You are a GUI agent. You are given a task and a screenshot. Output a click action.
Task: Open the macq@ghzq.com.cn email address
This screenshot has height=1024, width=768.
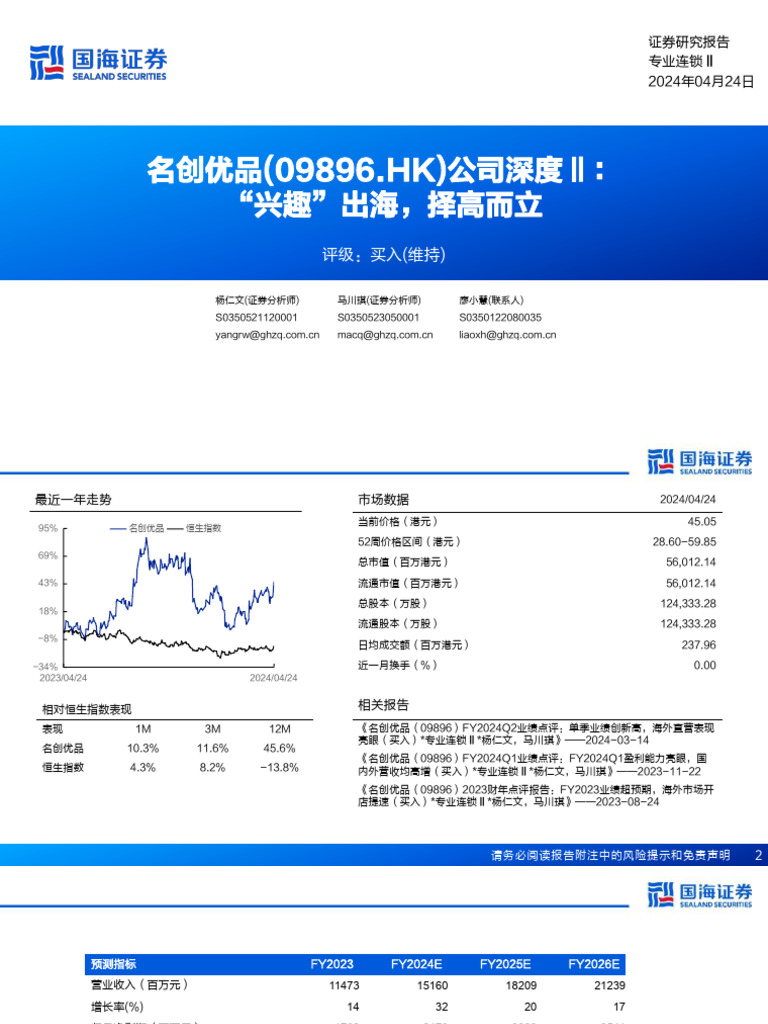[385, 335]
